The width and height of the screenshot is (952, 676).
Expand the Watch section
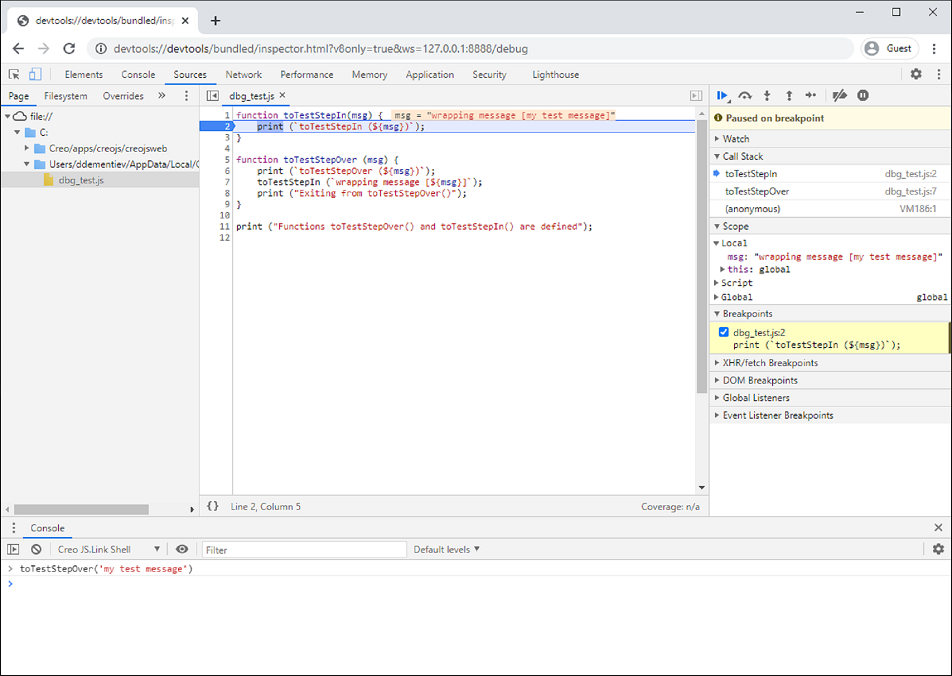tap(736, 139)
